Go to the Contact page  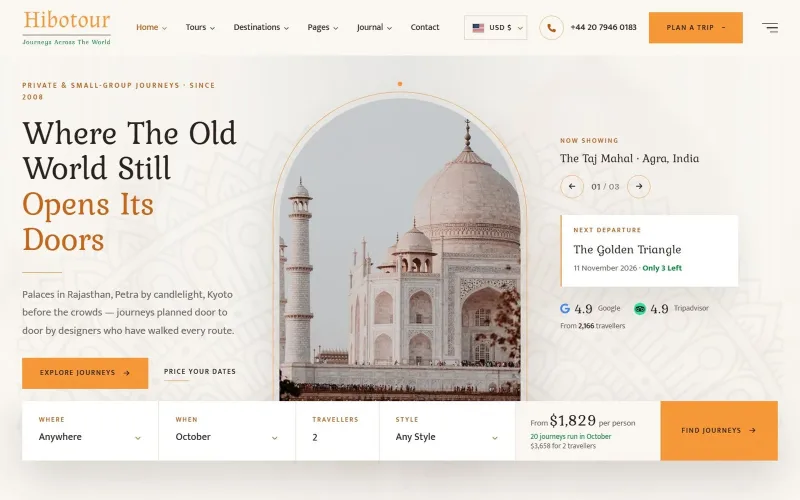click(424, 28)
